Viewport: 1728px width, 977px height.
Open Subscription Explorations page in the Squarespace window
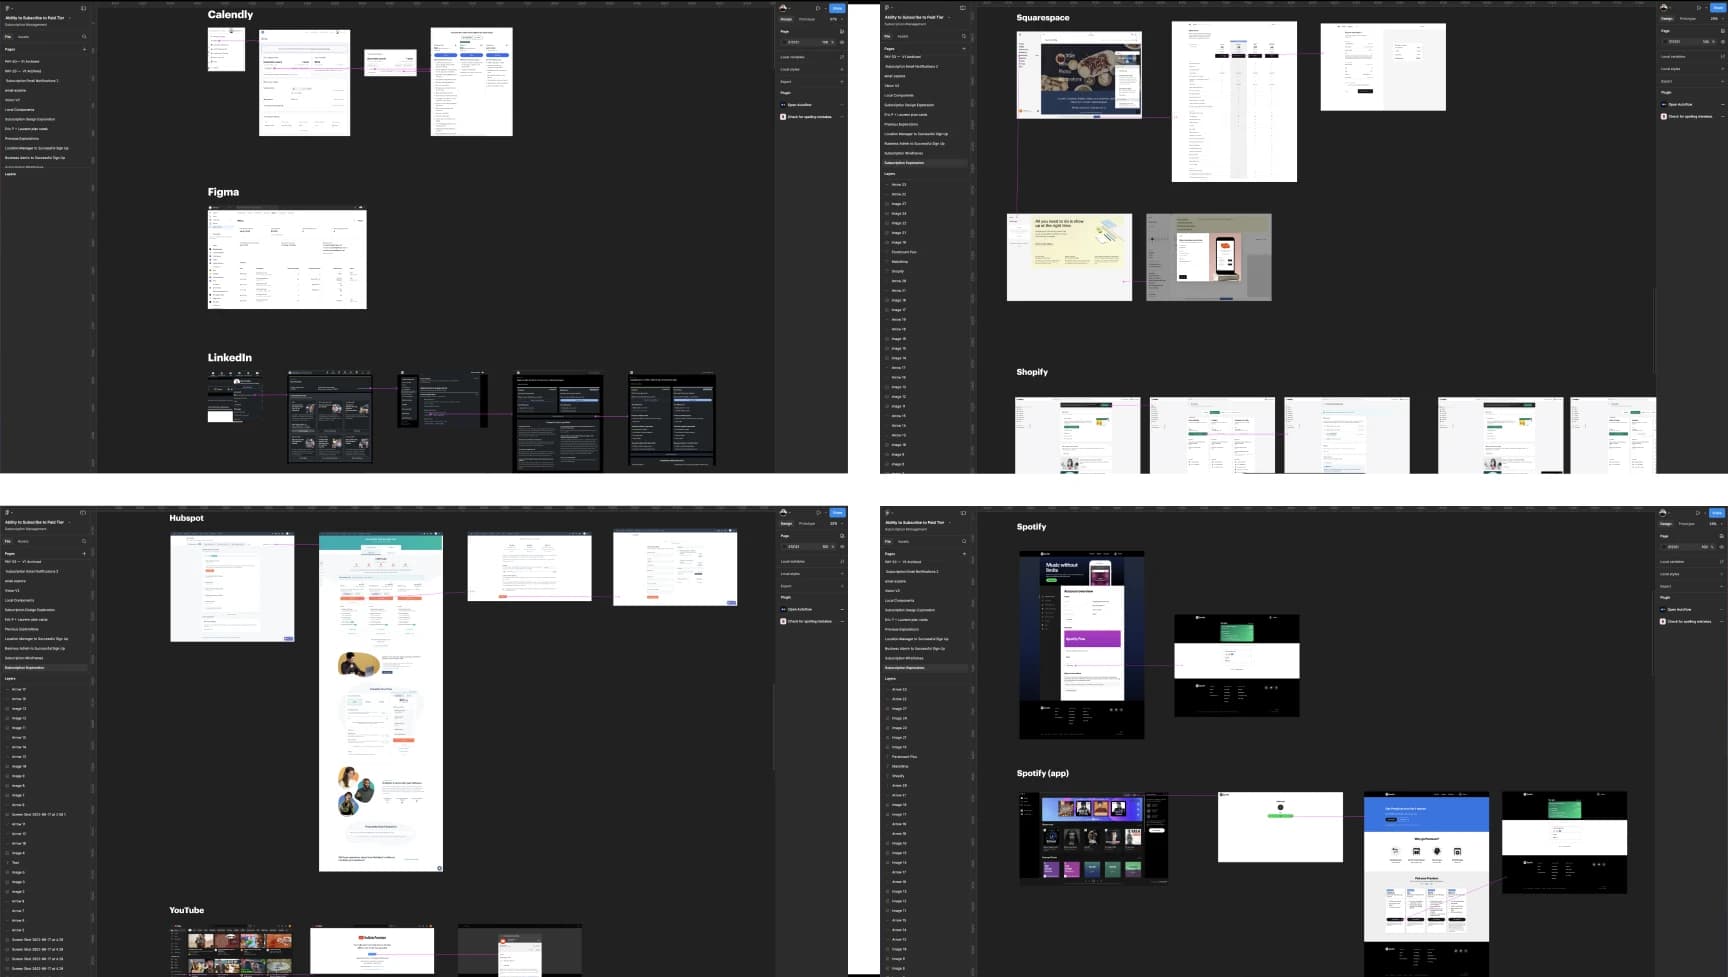tap(904, 163)
